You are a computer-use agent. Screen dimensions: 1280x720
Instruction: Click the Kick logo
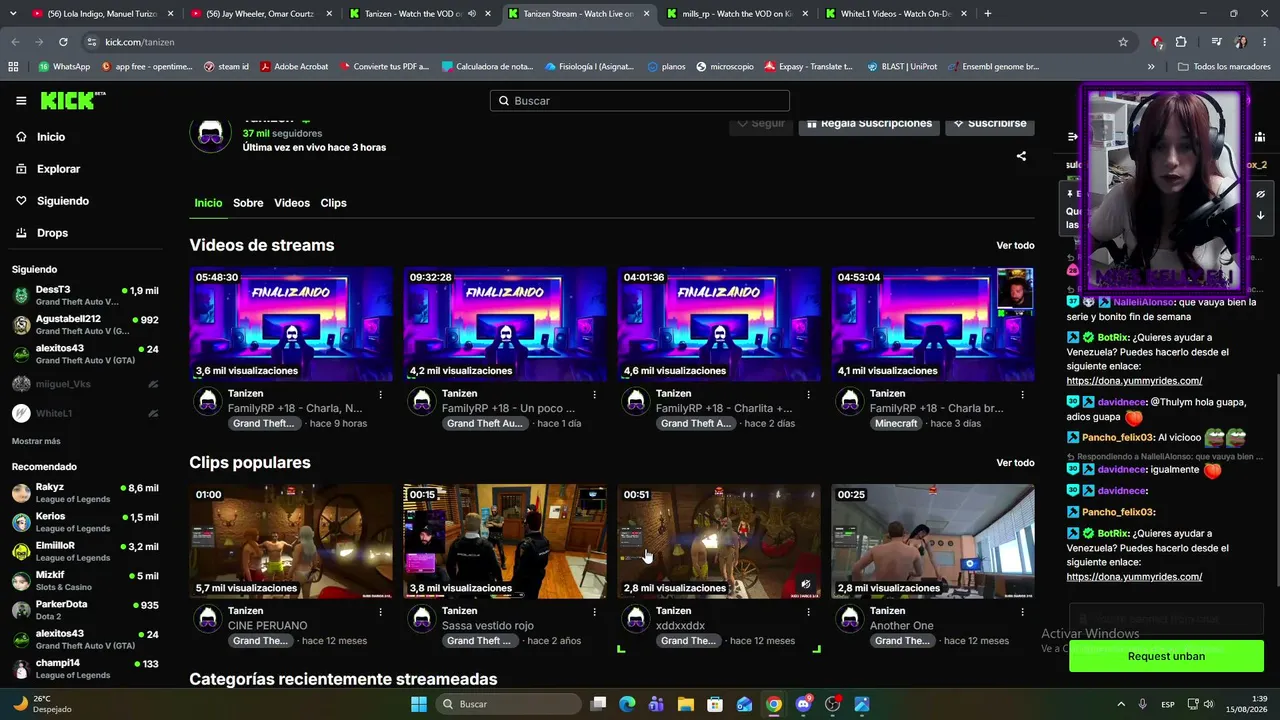[x=73, y=100]
